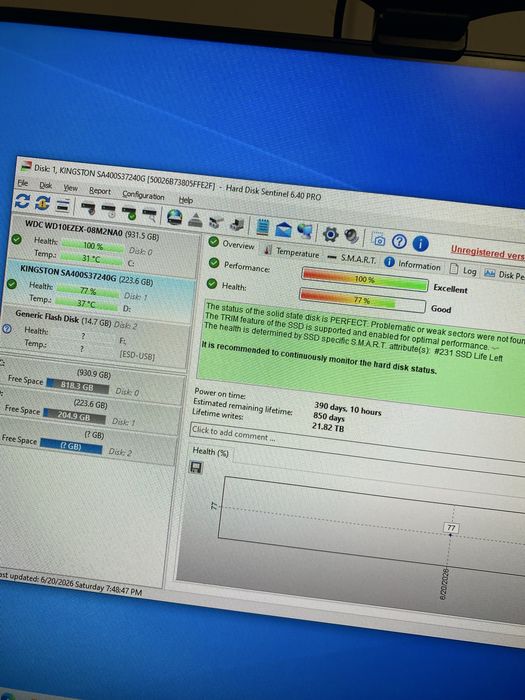525x700 pixels.
Task: Switch to the Information tab
Action: click(412, 264)
